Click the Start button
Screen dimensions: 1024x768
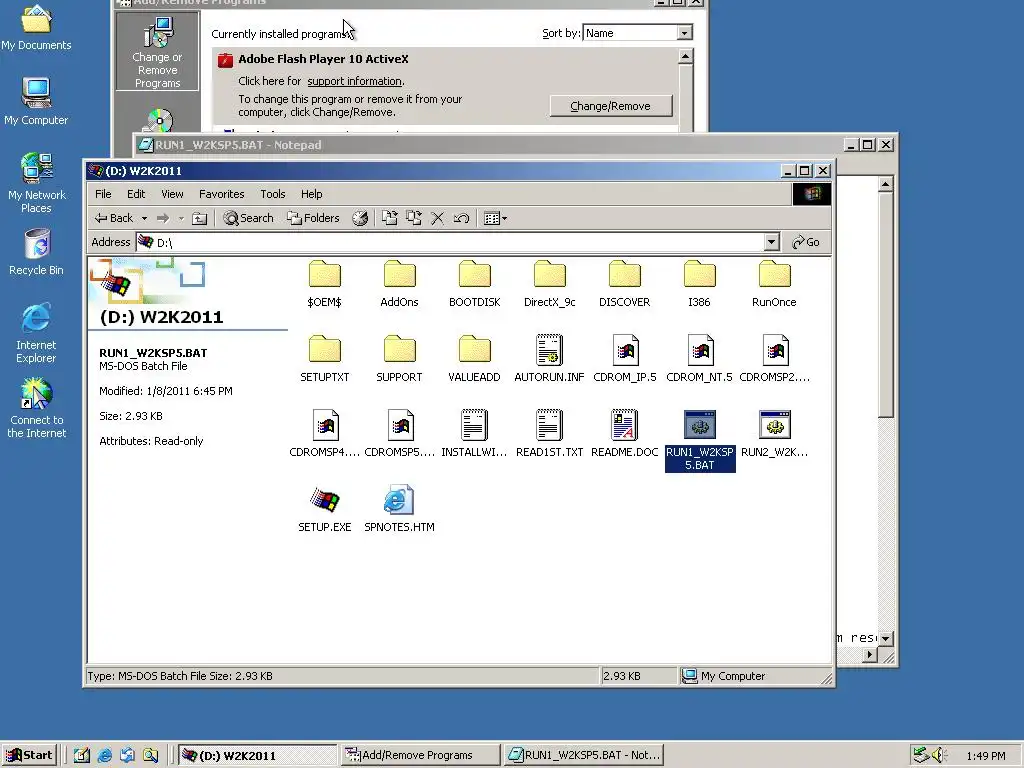29,756
